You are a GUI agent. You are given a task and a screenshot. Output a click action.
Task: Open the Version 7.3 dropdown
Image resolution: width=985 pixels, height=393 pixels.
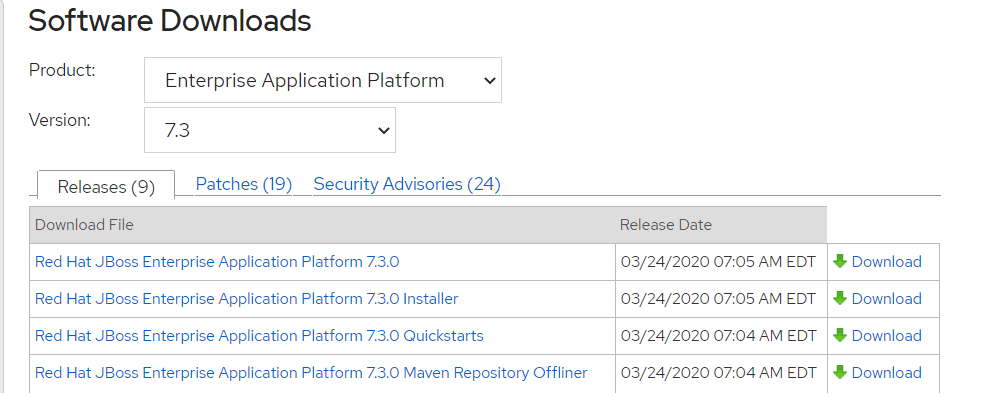pyautogui.click(x=270, y=130)
